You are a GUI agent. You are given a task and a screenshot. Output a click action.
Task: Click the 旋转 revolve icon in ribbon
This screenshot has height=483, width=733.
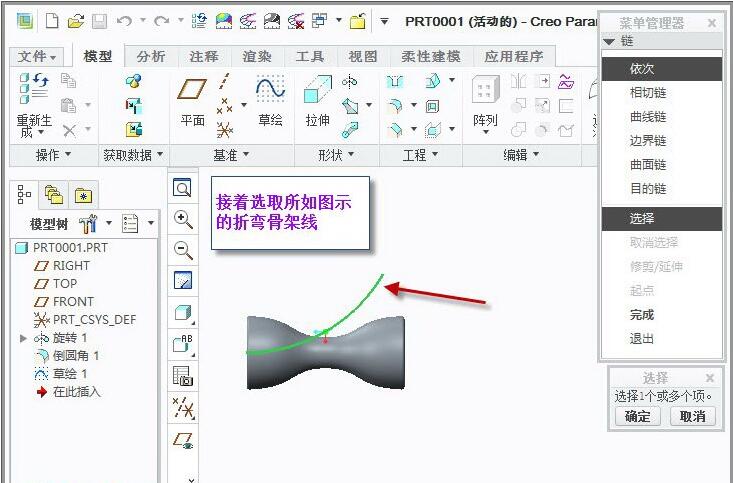pyautogui.click(x=350, y=82)
